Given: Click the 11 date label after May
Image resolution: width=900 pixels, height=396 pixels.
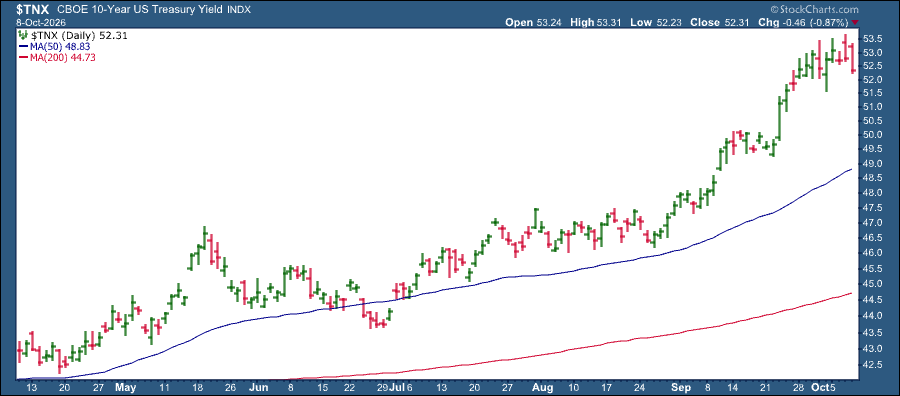Looking at the screenshot, I should [x=165, y=387].
